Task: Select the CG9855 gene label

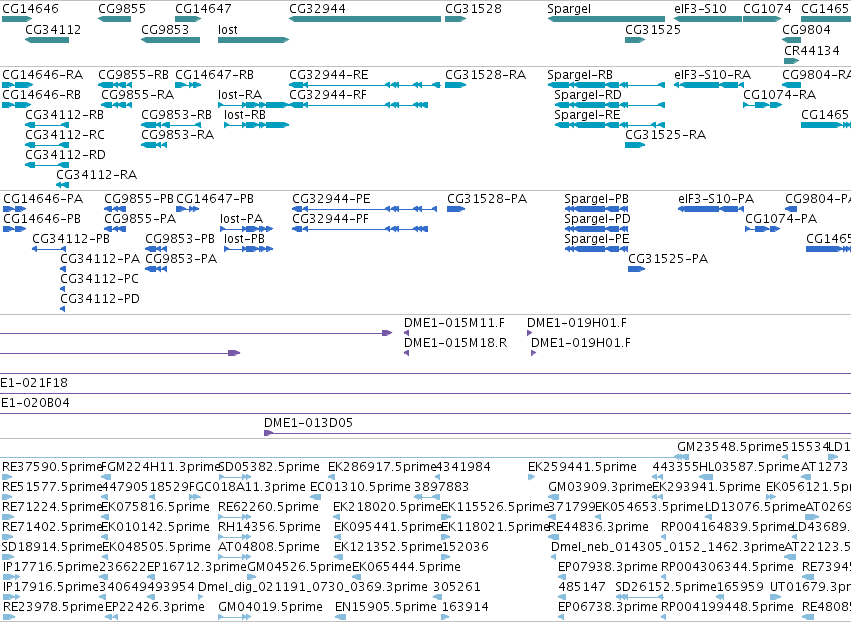Action: pyautogui.click(x=122, y=9)
